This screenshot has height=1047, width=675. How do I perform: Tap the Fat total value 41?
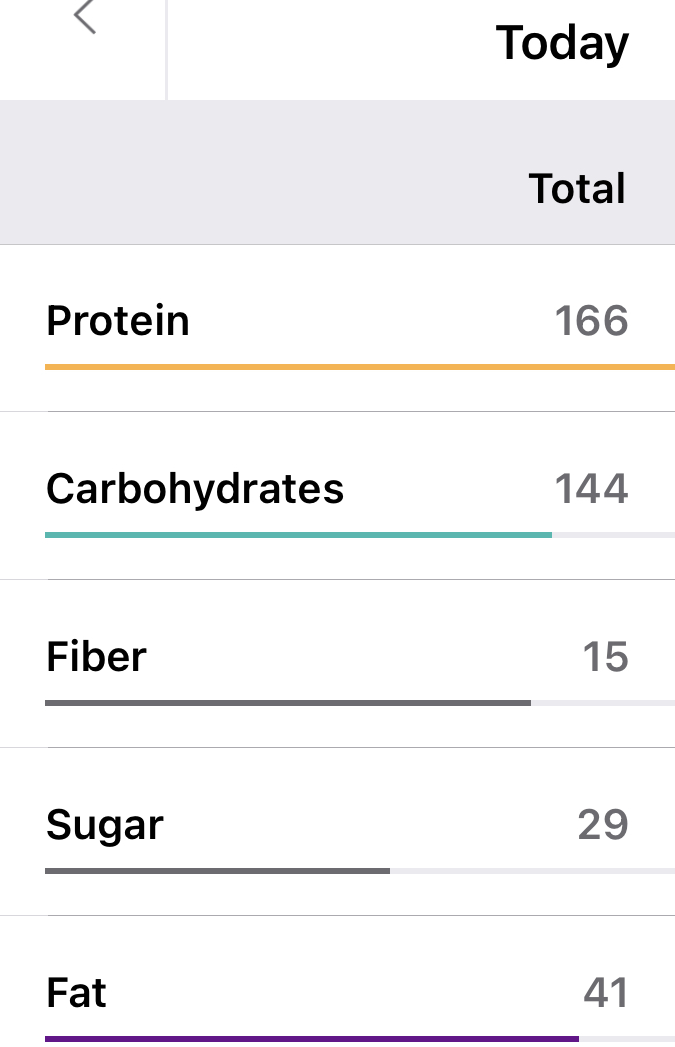[605, 993]
